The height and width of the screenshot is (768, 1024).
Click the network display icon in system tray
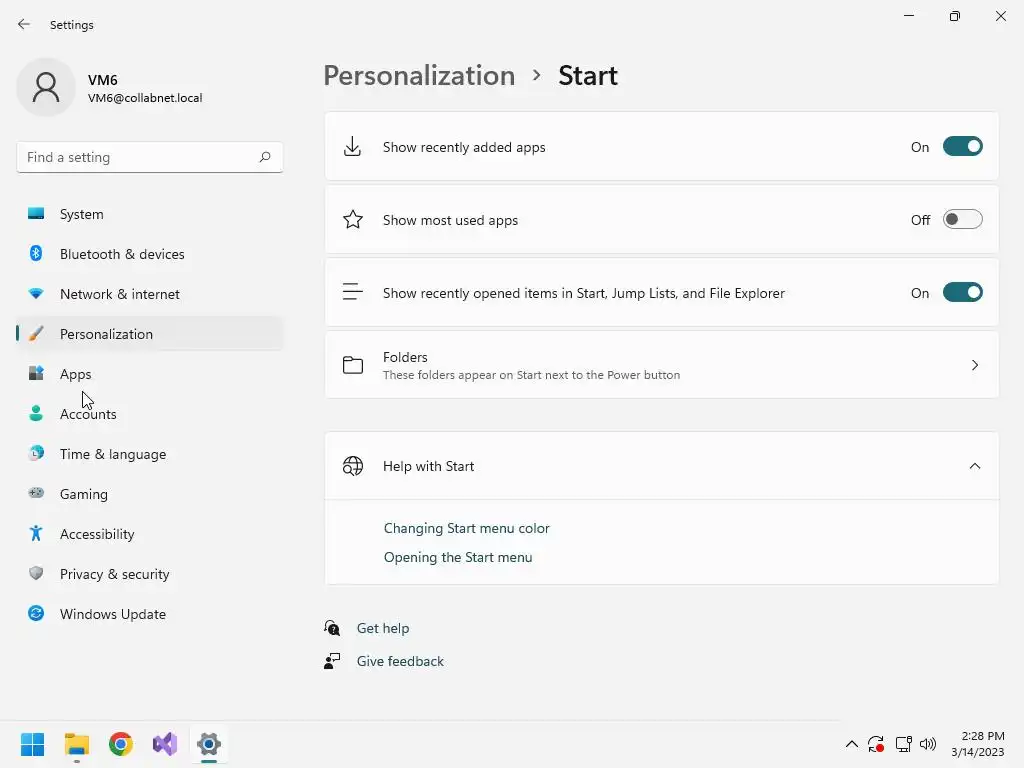pyautogui.click(x=904, y=744)
